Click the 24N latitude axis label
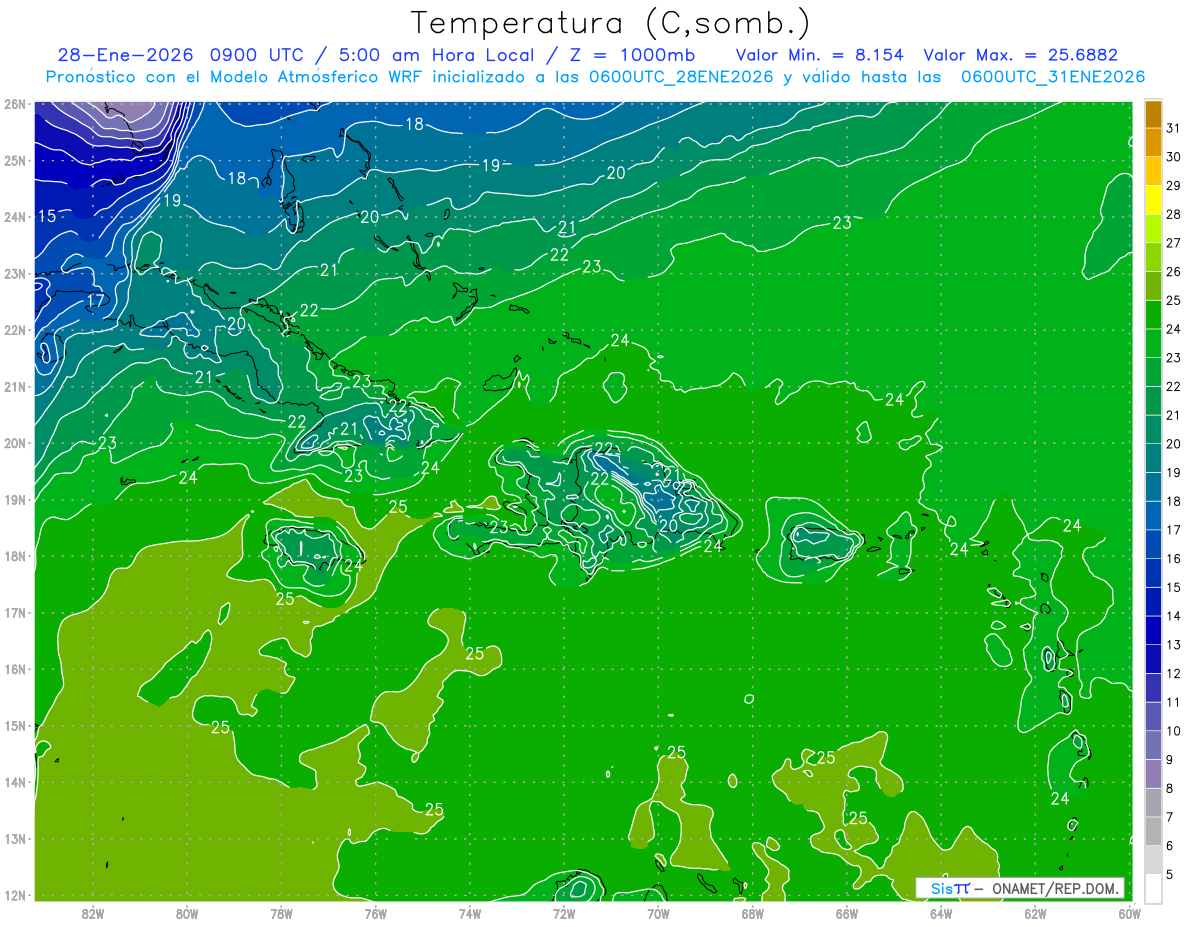 14,217
